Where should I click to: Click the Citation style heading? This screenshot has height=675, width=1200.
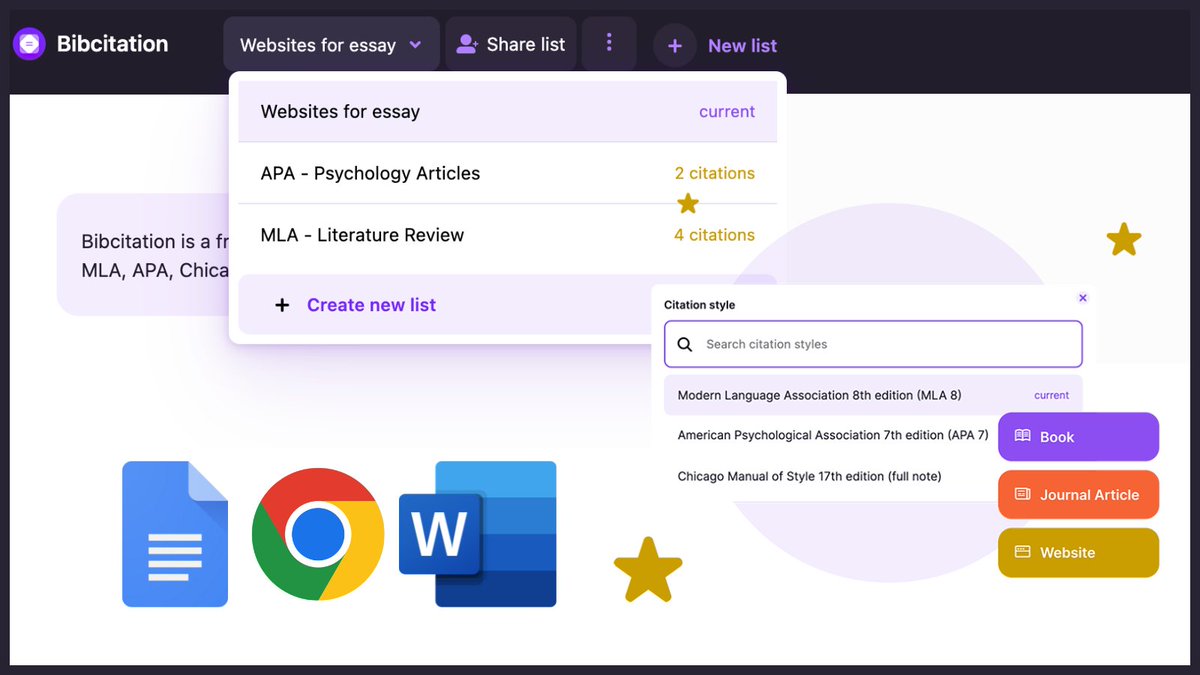(699, 305)
